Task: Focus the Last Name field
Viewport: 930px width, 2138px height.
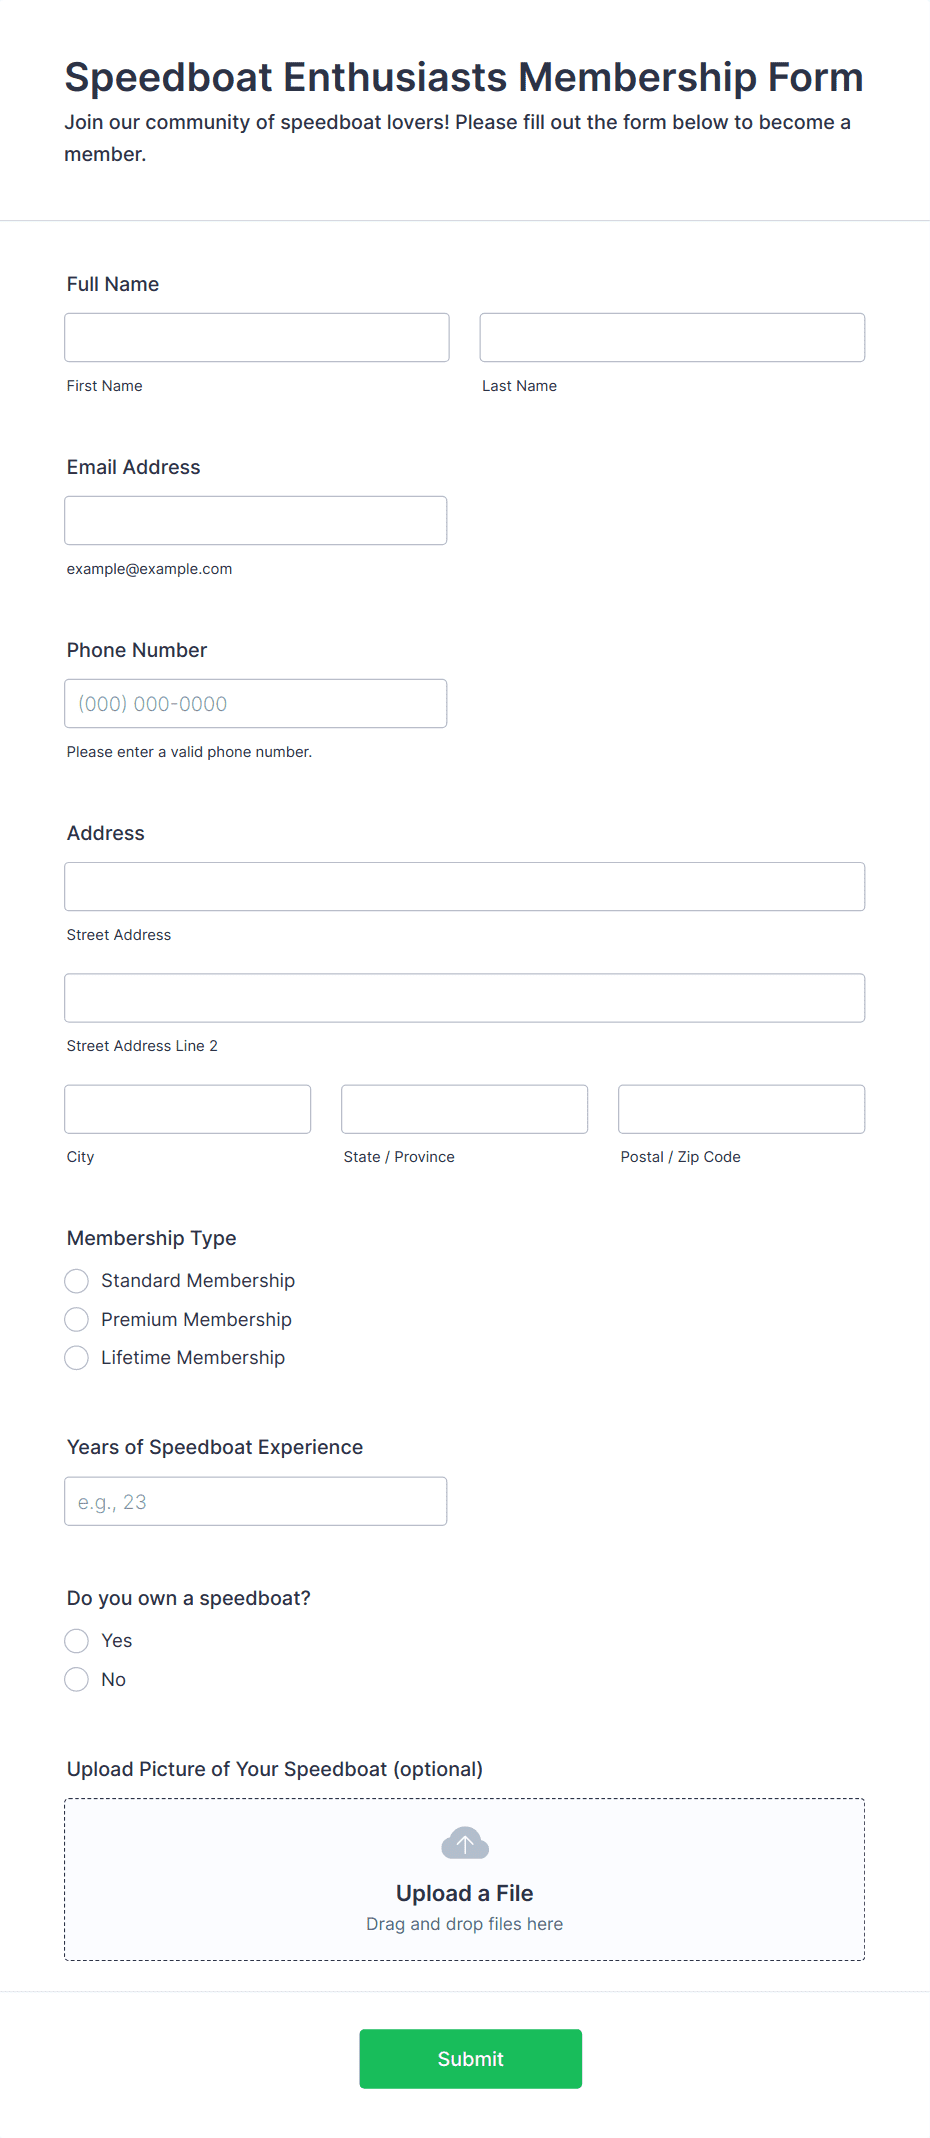Action: click(672, 337)
